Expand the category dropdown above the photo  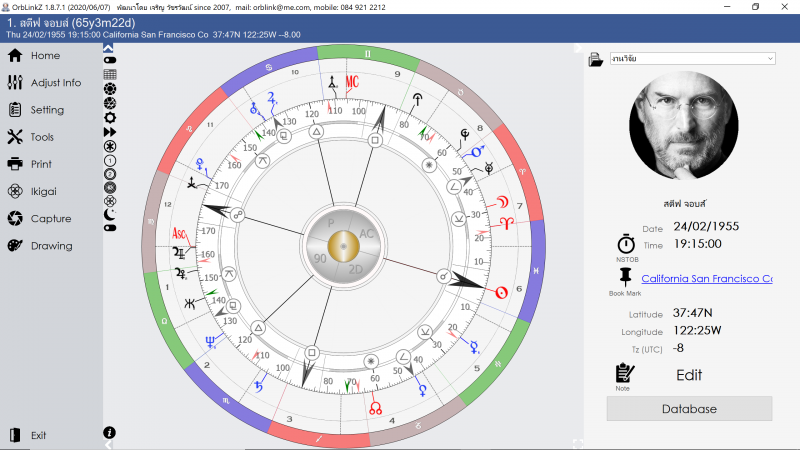pos(691,59)
